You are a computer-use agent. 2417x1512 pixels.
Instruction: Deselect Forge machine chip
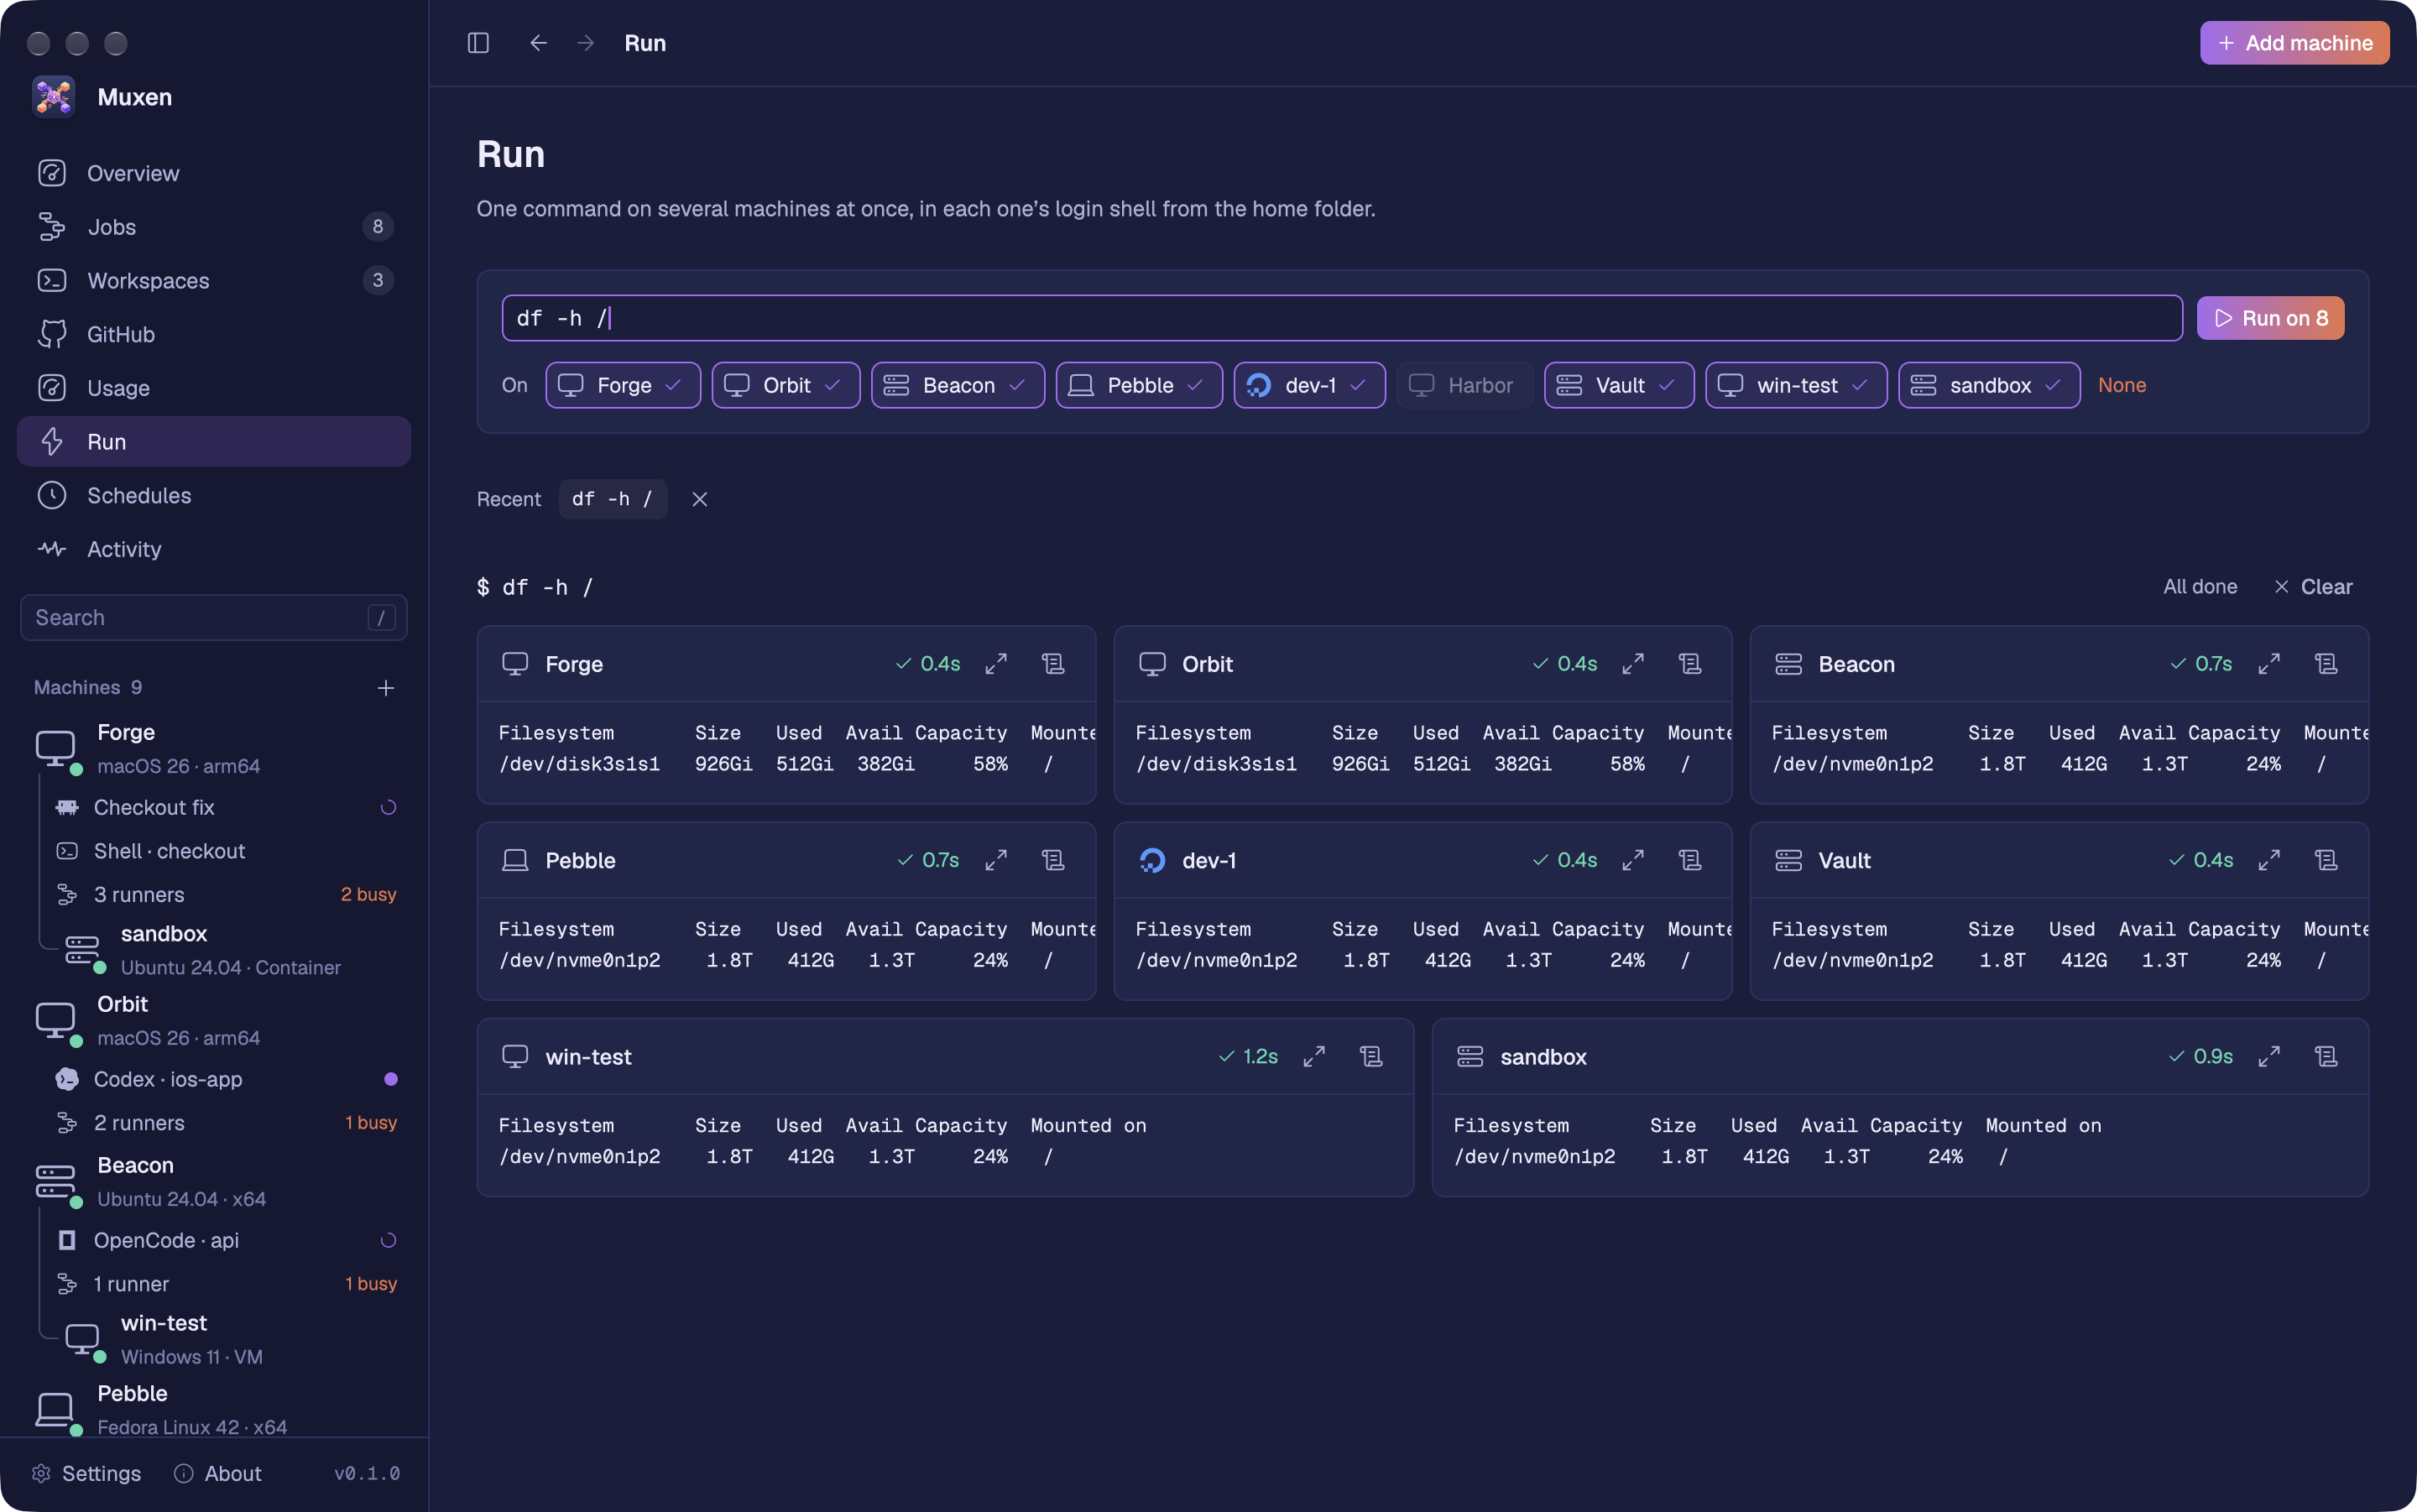(623, 385)
